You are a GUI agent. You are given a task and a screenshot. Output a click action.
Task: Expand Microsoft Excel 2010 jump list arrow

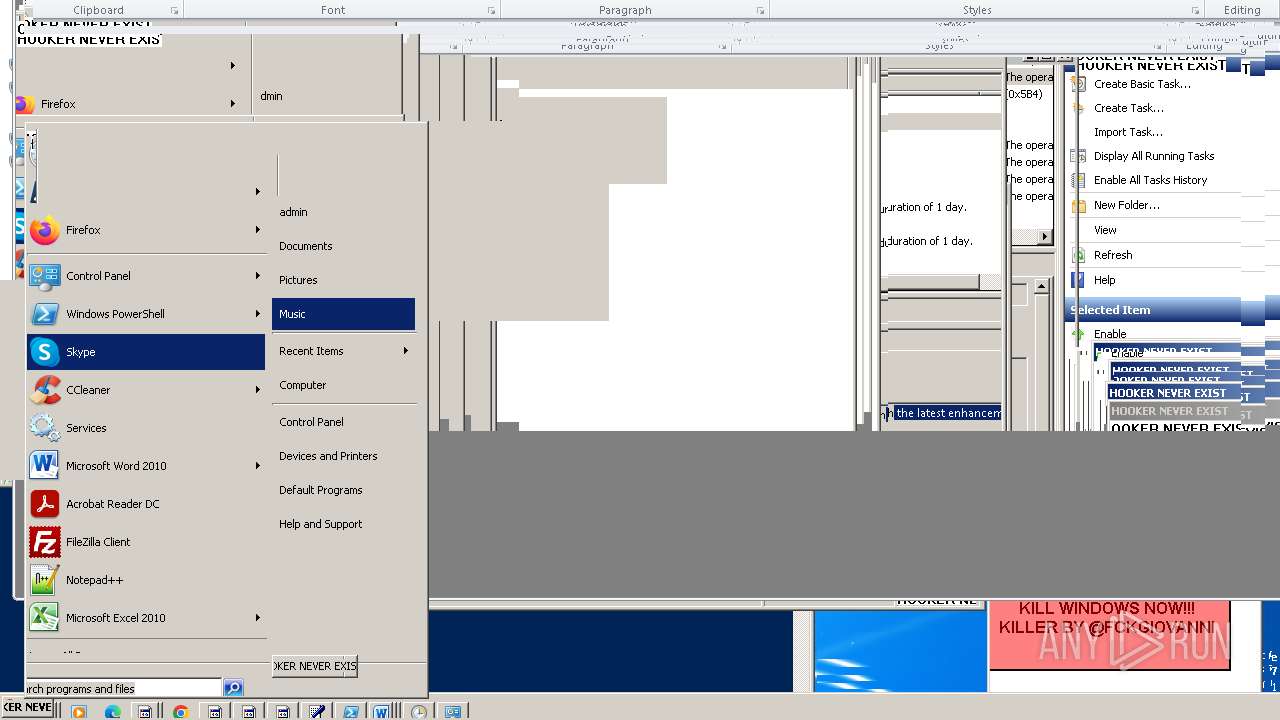pos(257,618)
